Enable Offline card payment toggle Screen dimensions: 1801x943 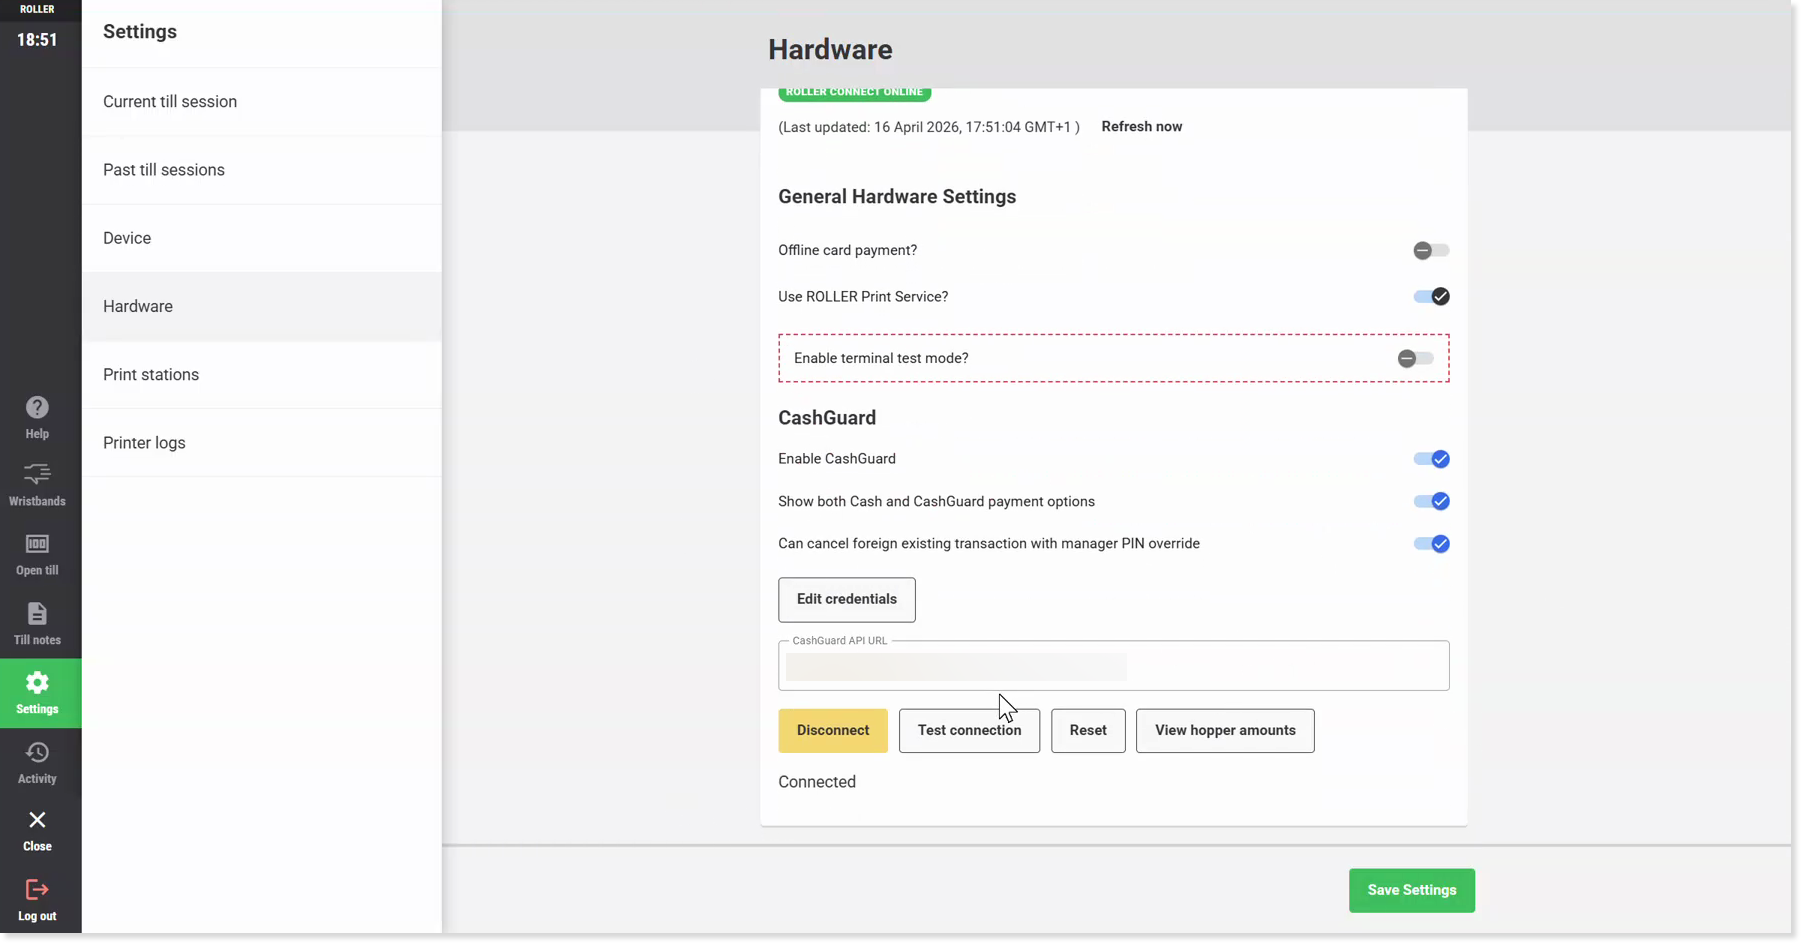click(x=1430, y=251)
